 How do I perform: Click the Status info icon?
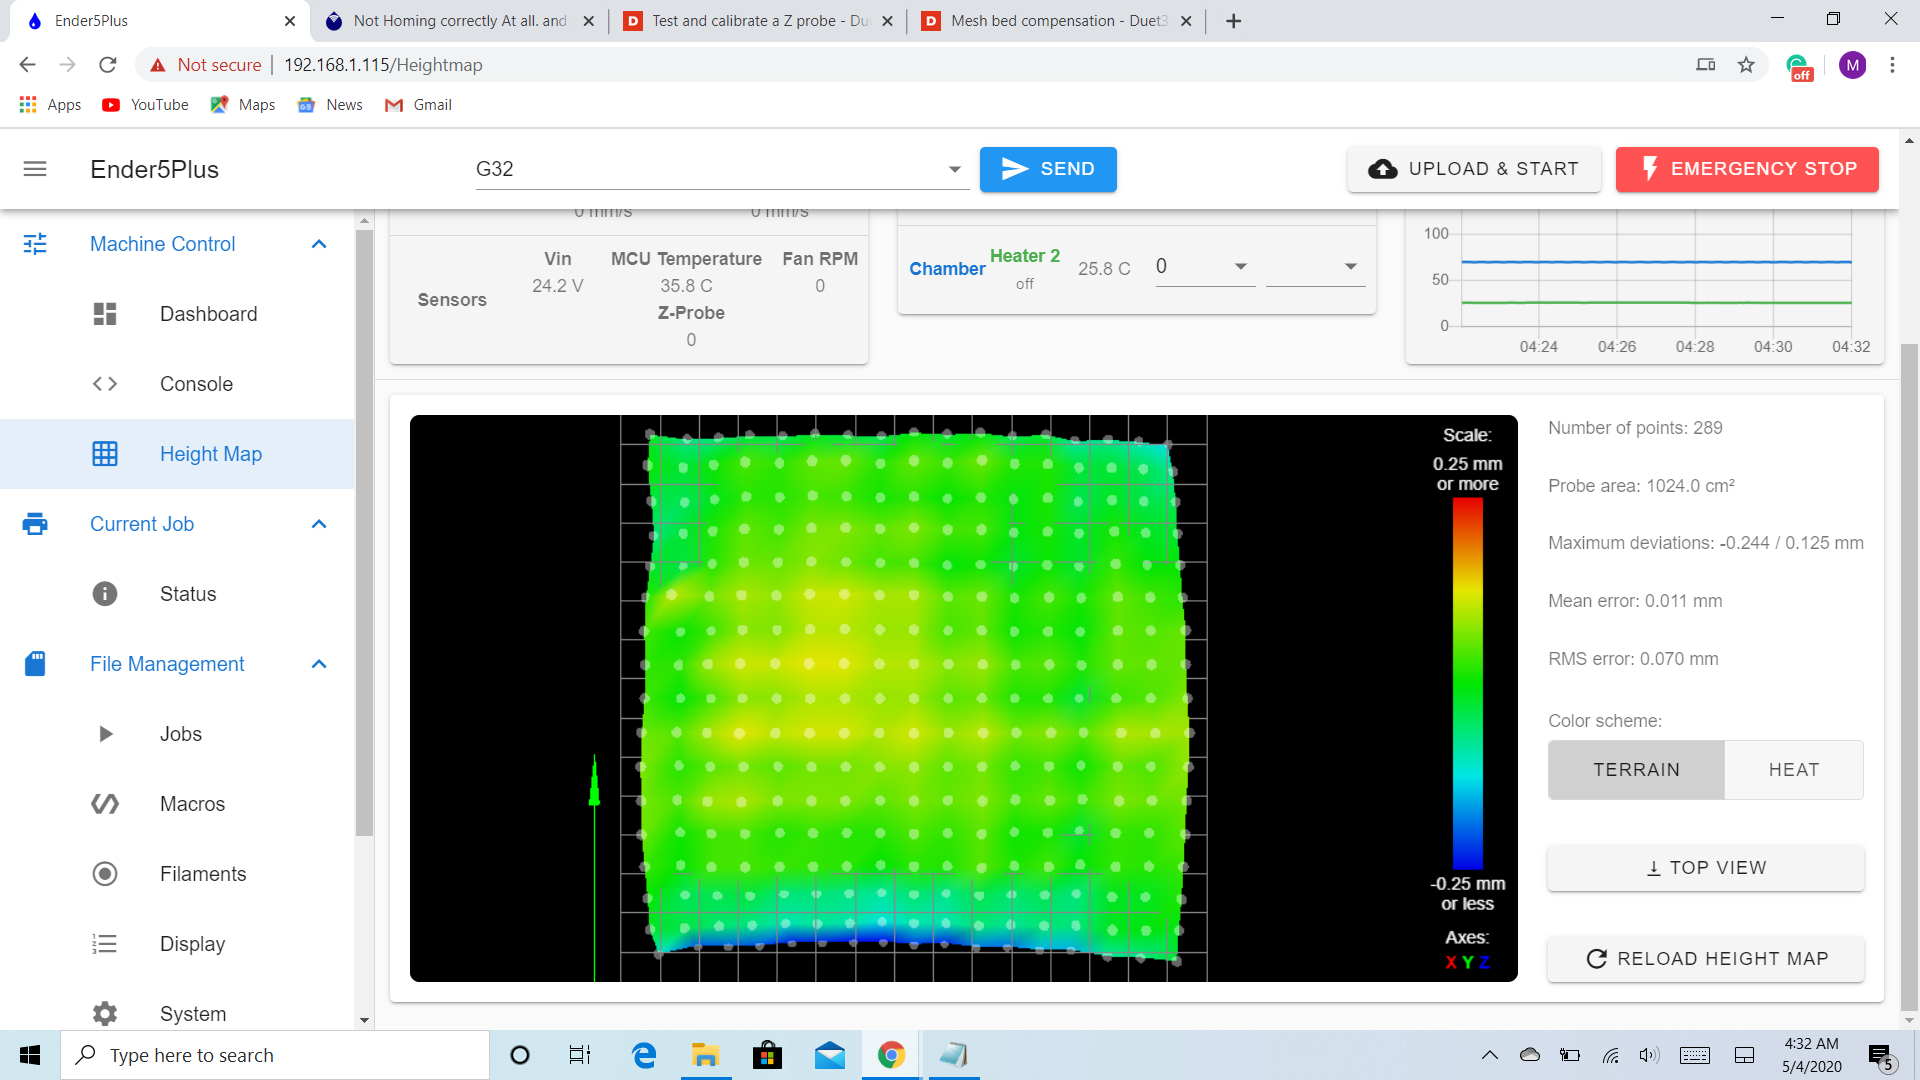(x=105, y=594)
